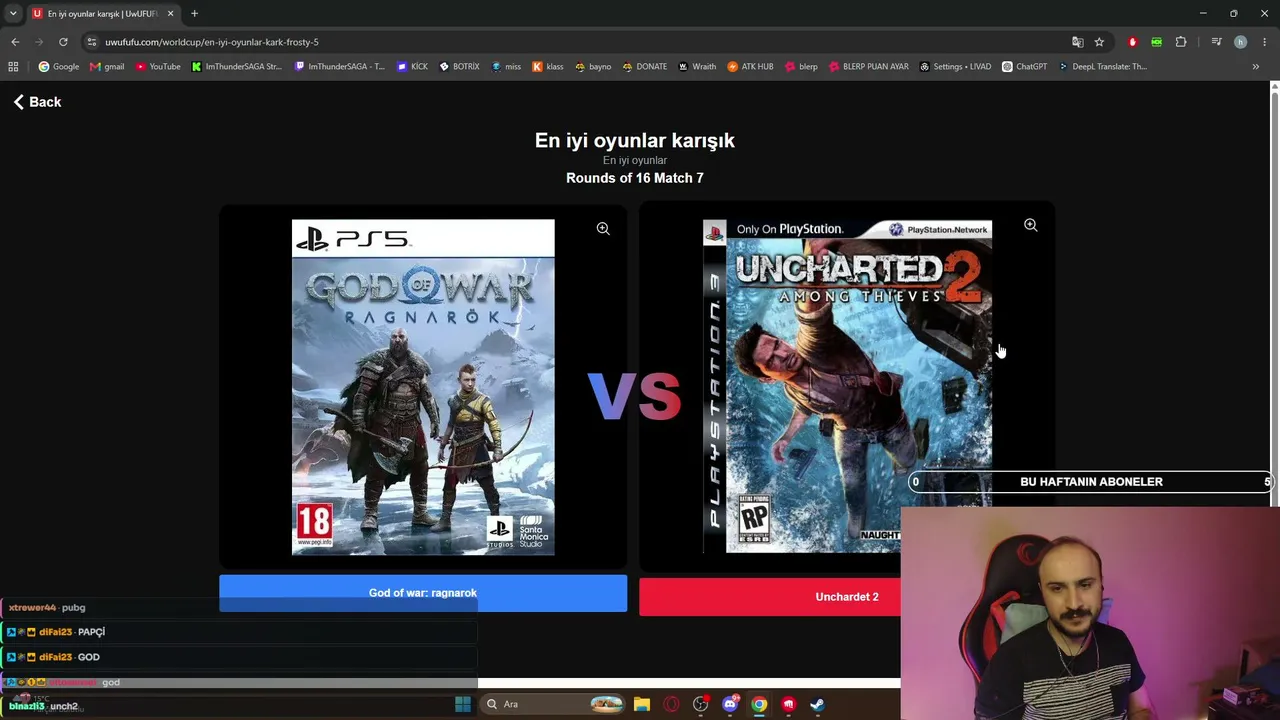This screenshot has height=720, width=1280.
Task: Reload the current page
Action: (x=63, y=42)
